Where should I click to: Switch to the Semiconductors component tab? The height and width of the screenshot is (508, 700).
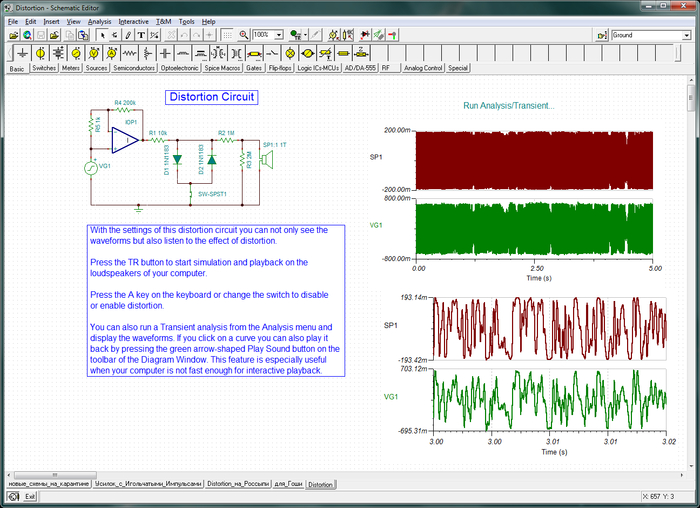point(132,69)
